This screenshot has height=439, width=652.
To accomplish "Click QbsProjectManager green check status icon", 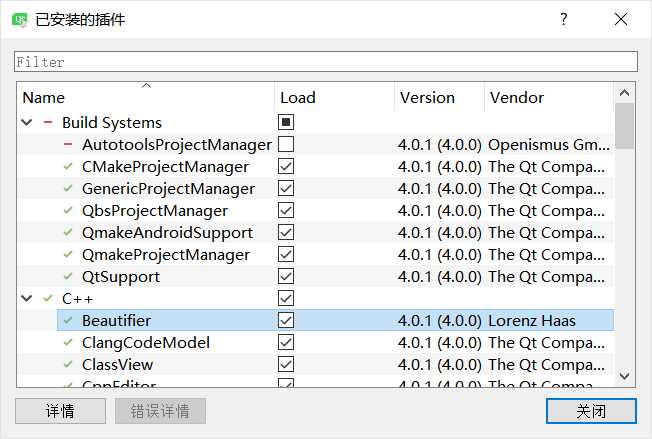I will 68,210.
